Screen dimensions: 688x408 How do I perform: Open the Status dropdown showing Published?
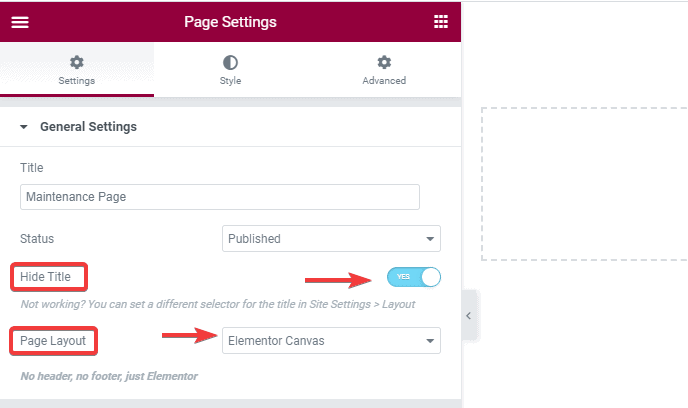tap(331, 239)
